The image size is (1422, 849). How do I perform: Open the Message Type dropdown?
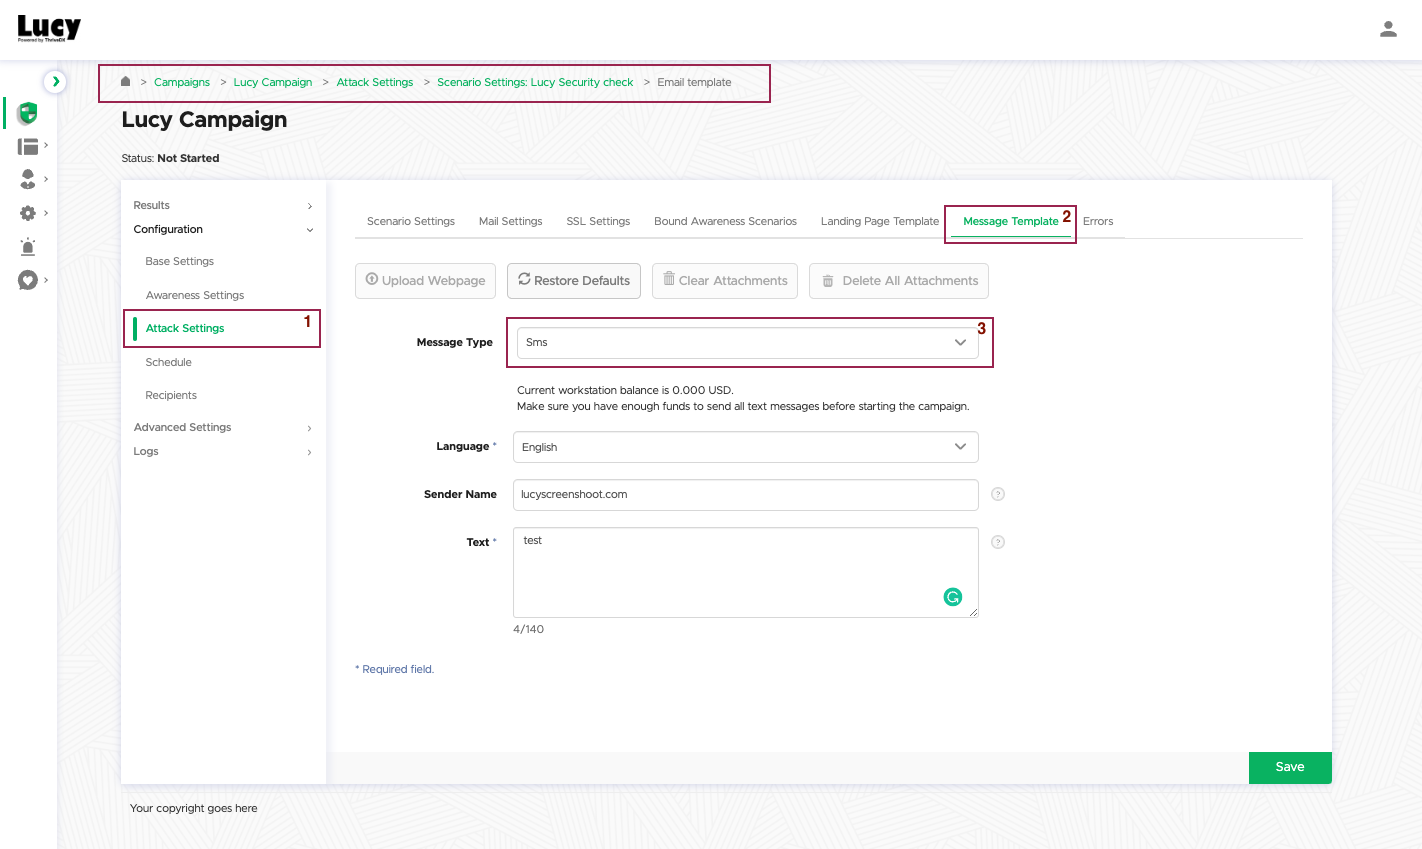(x=748, y=342)
